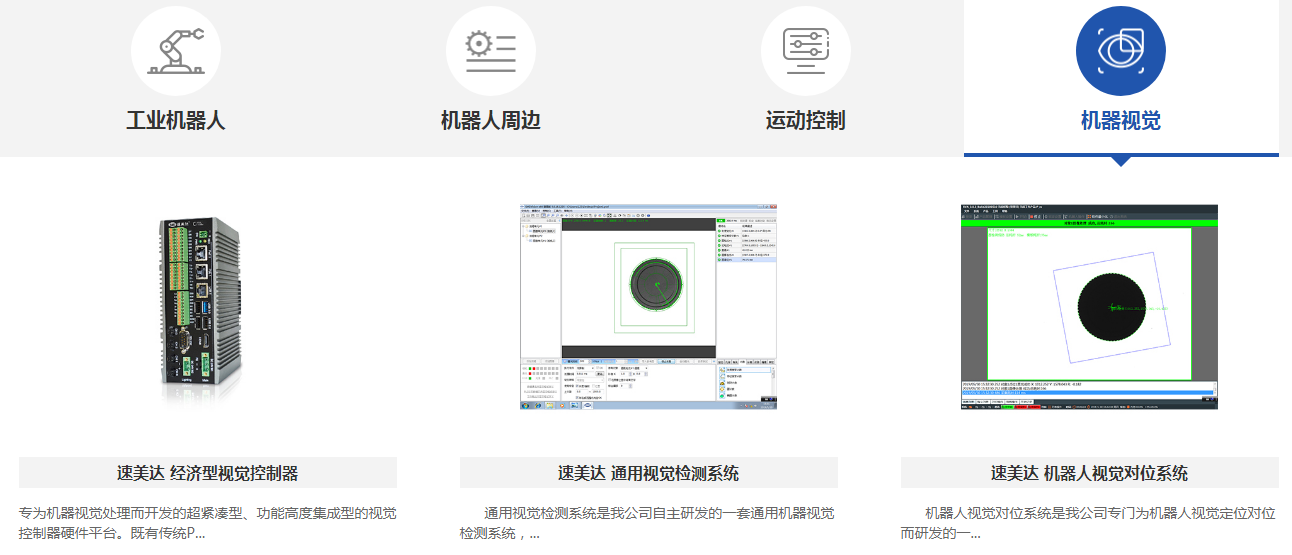Select the 机器视觉 tab label

point(1120,121)
